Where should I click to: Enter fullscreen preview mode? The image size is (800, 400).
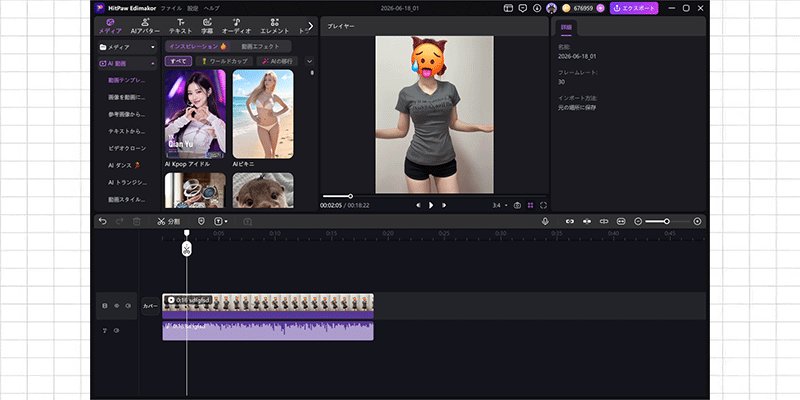click(x=543, y=205)
